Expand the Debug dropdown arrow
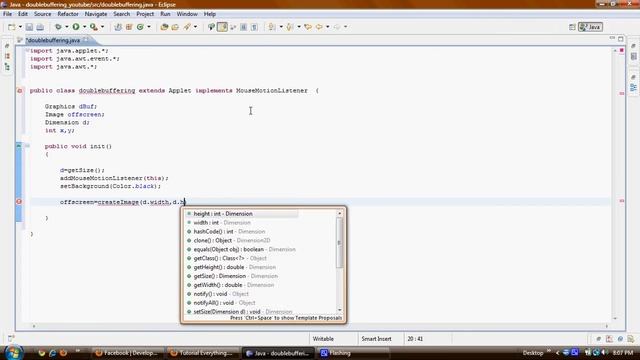This screenshot has height=360, width=640. (67, 27)
